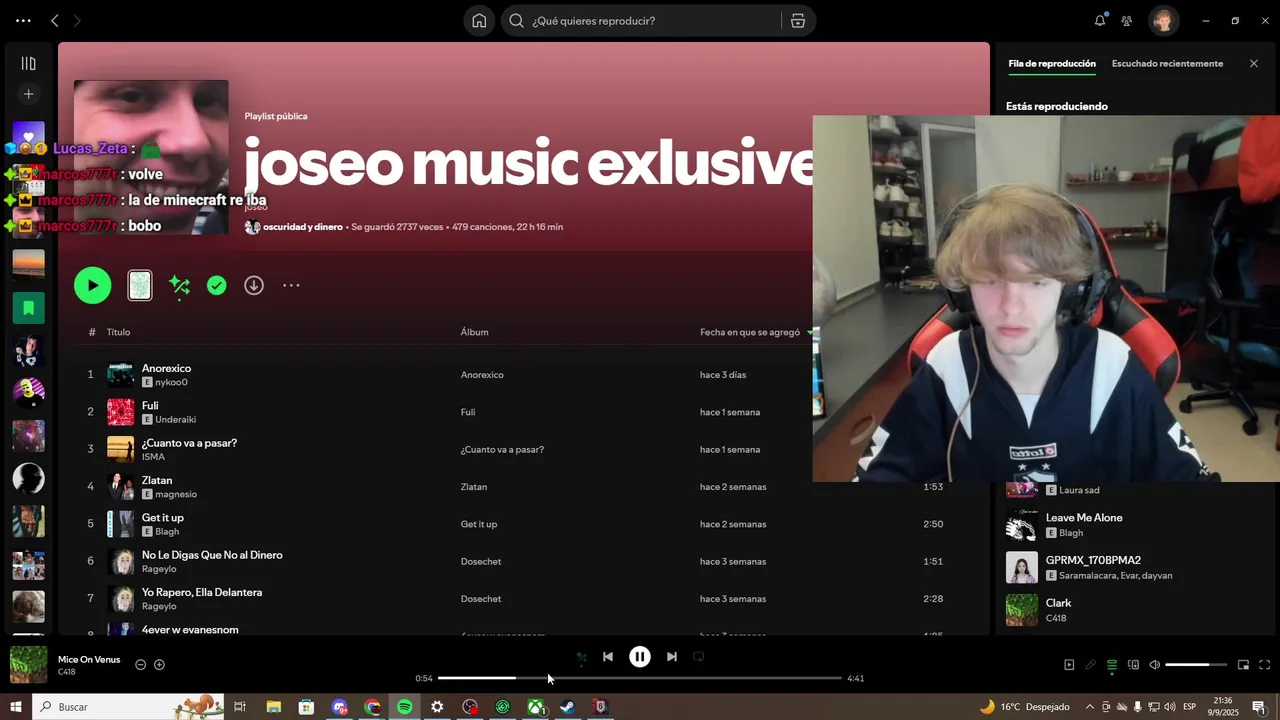The width and height of the screenshot is (1280, 720).
Task: Toggle shuffle in the player bar
Action: coord(581,657)
